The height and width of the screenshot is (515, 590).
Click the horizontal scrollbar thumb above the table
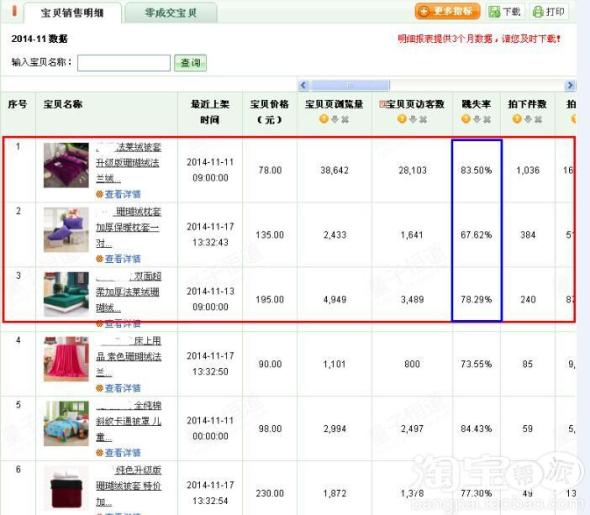coord(350,85)
